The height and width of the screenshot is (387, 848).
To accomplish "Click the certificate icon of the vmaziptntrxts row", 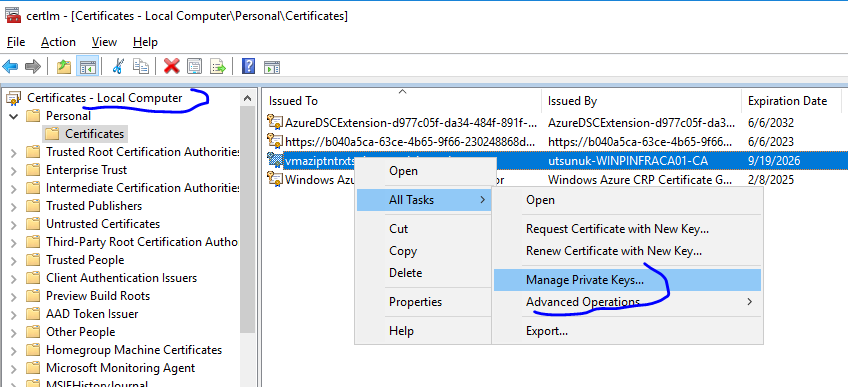I will point(275,161).
